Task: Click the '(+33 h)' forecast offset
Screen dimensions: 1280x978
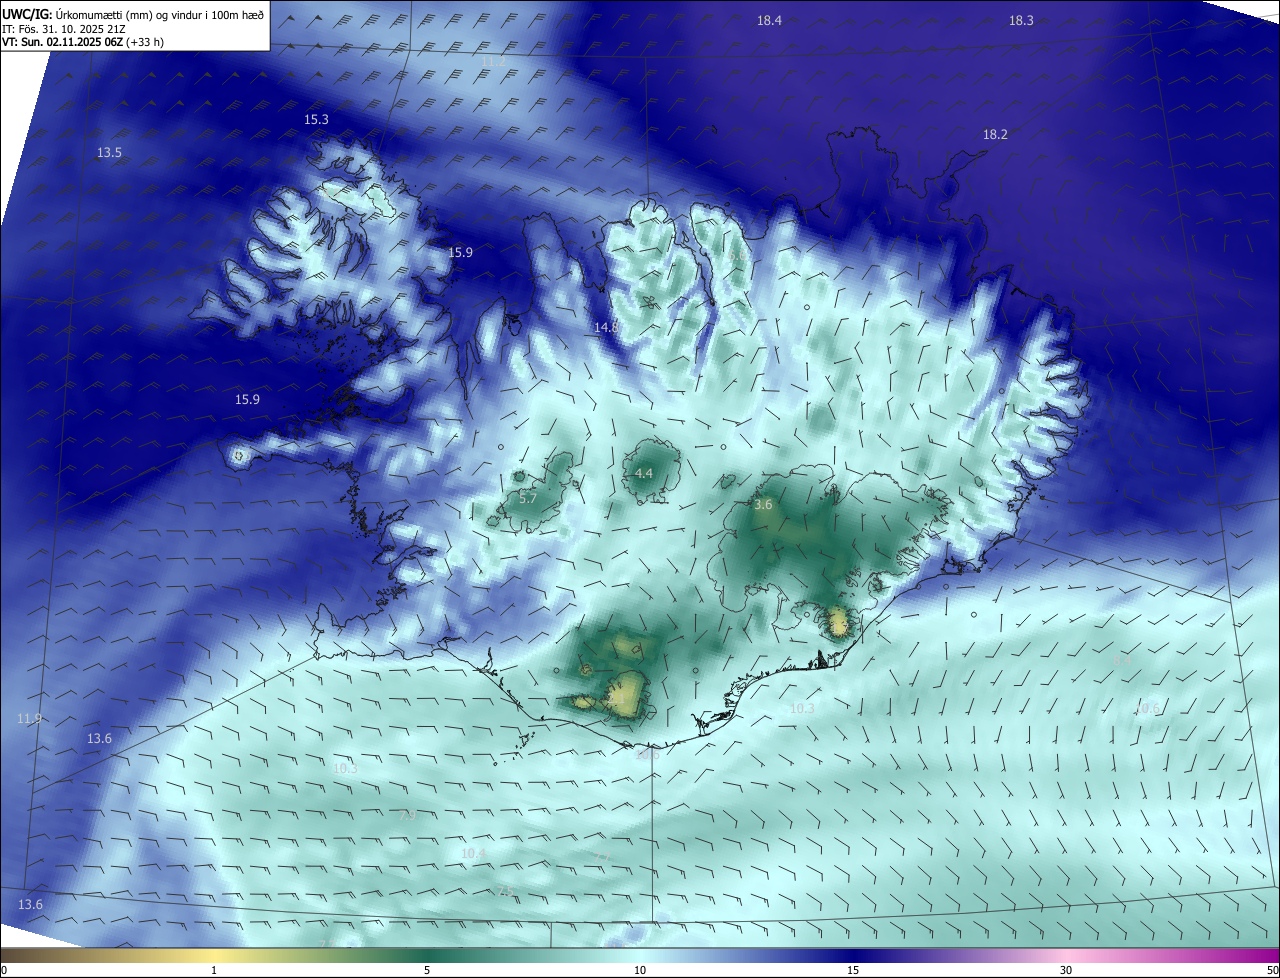Action: click(144, 42)
